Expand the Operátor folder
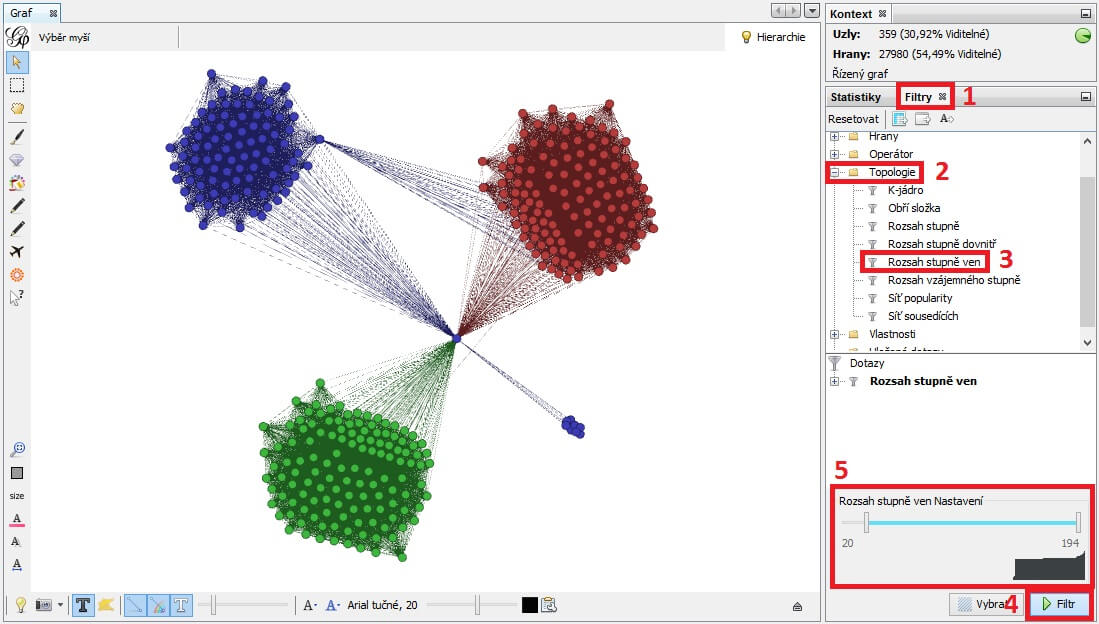The image size is (1099, 624). coord(834,154)
